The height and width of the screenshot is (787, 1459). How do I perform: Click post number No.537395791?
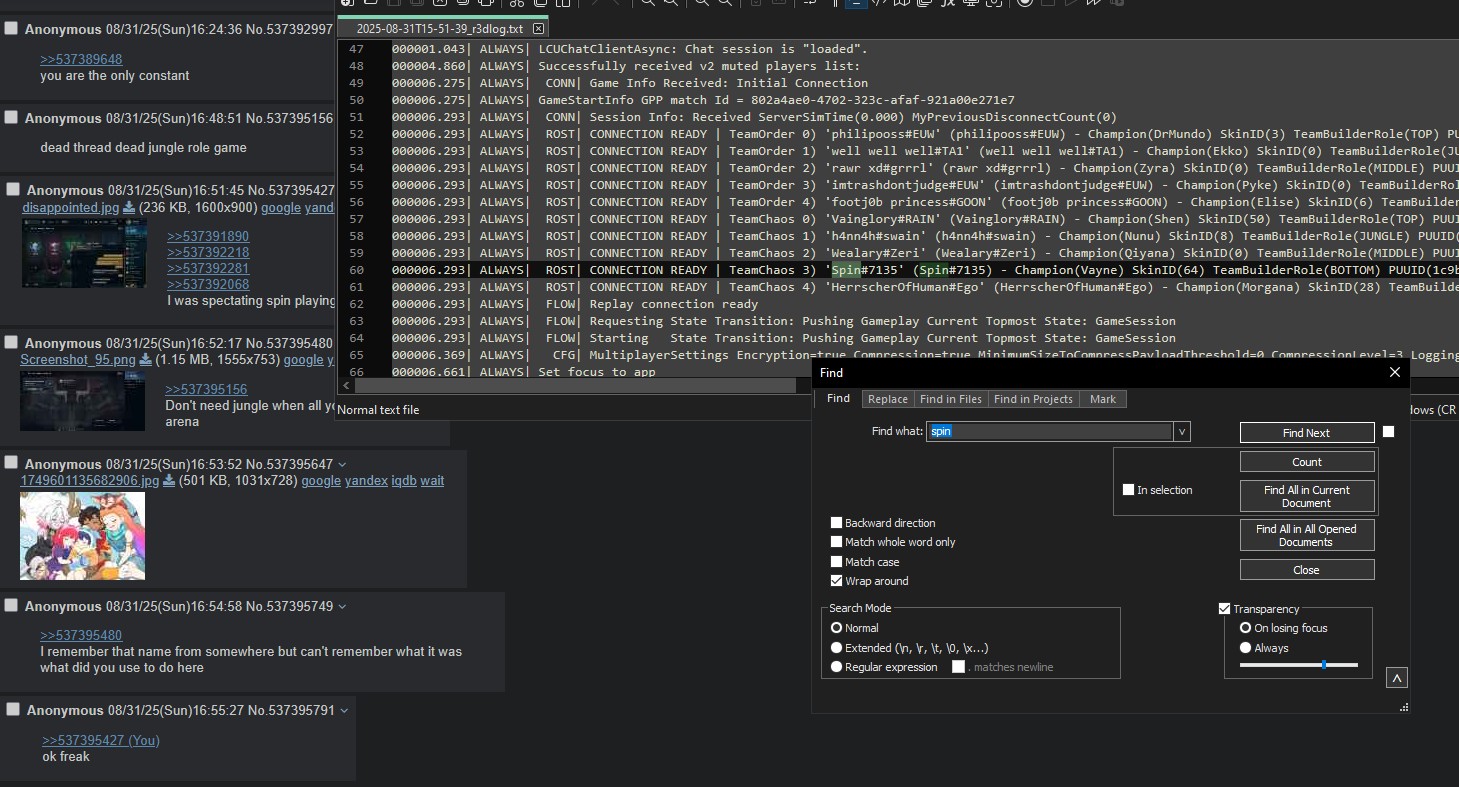click(x=291, y=711)
